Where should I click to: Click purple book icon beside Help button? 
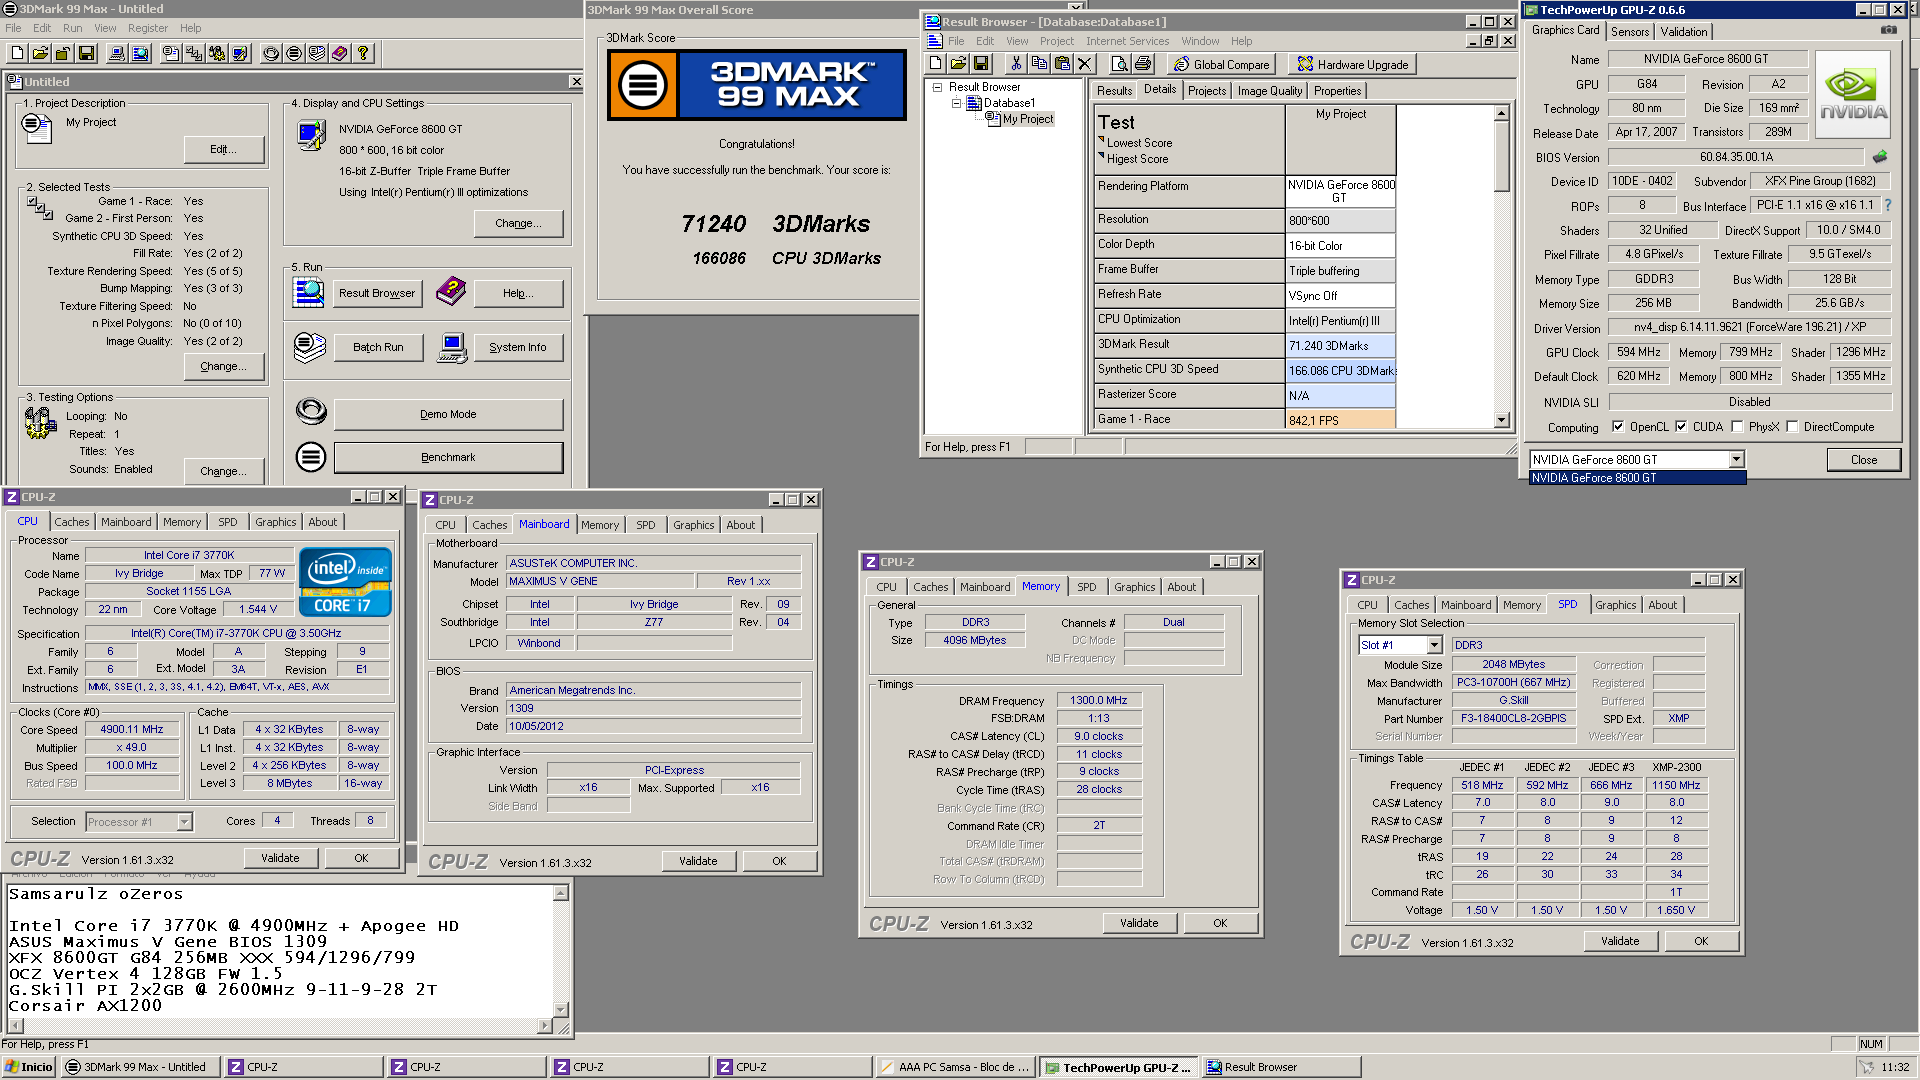pos(451,292)
